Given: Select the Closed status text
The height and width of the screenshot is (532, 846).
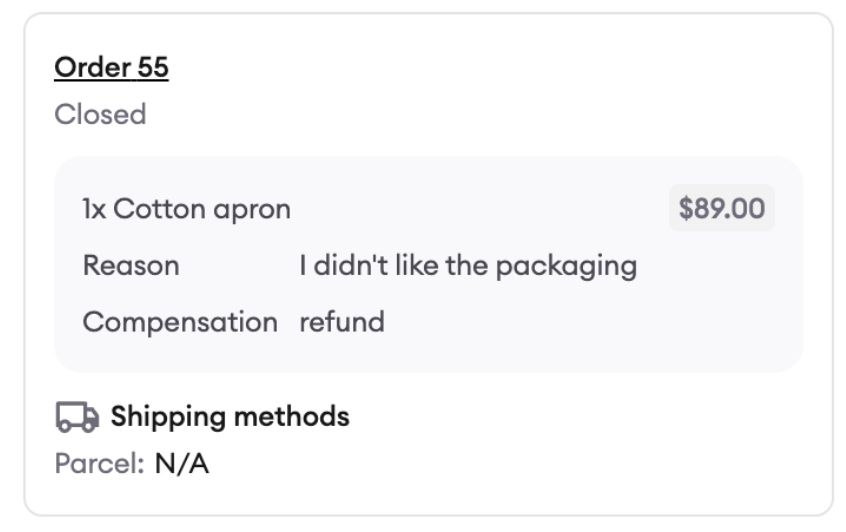Looking at the screenshot, I should point(100,114).
